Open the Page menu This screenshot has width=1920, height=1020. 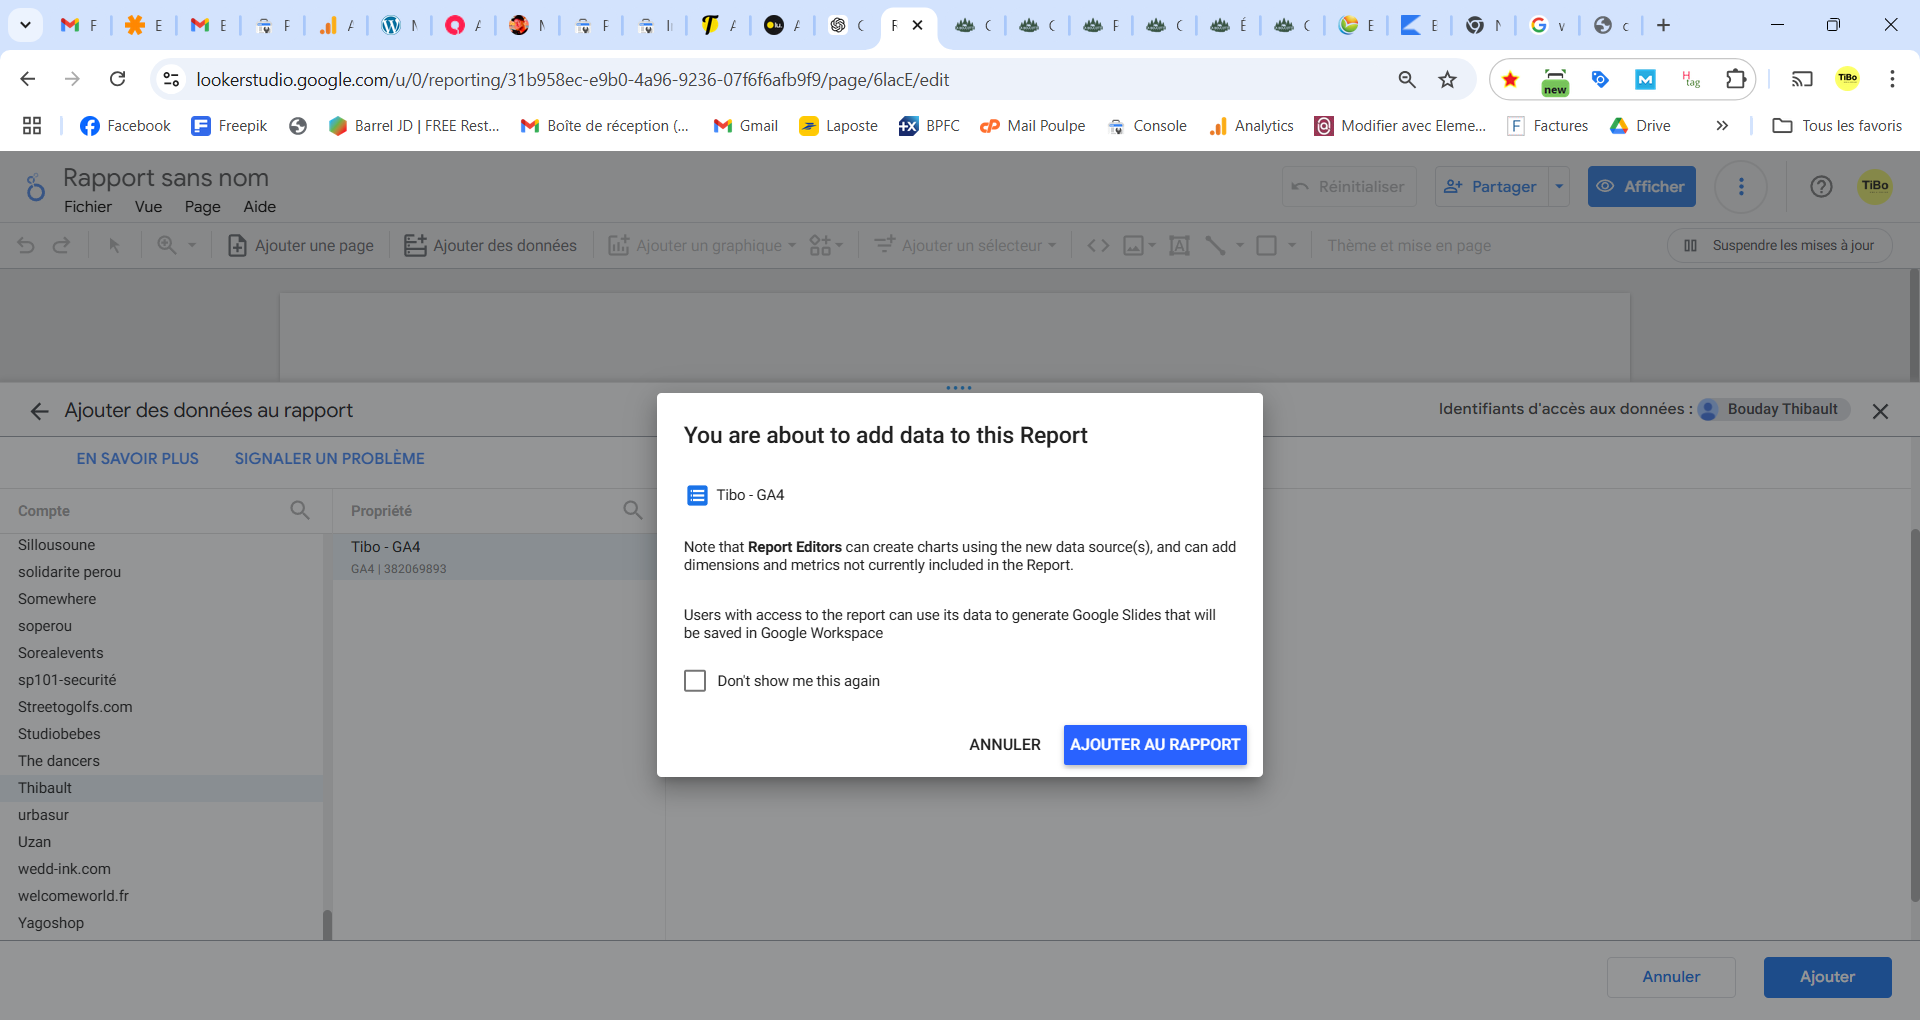(202, 207)
